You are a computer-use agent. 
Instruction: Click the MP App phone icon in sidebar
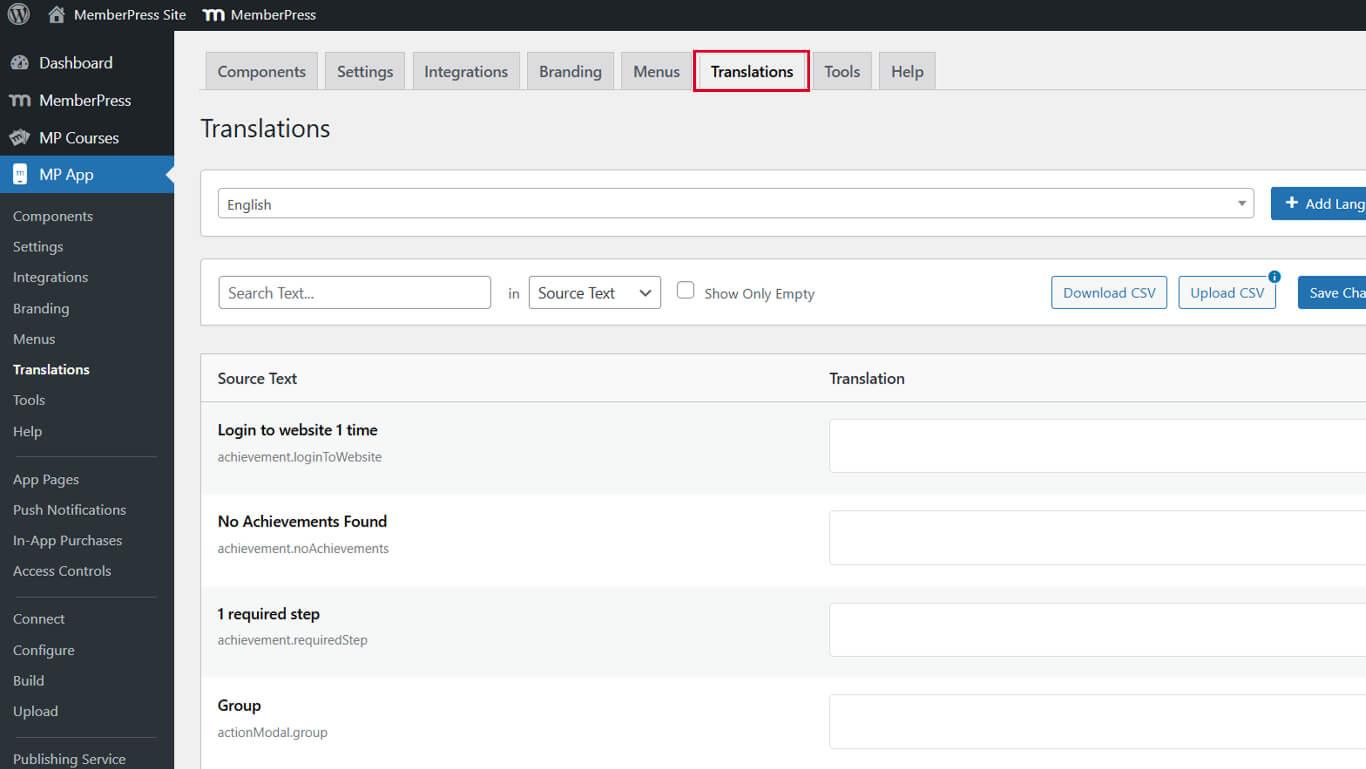pyautogui.click(x=21, y=173)
